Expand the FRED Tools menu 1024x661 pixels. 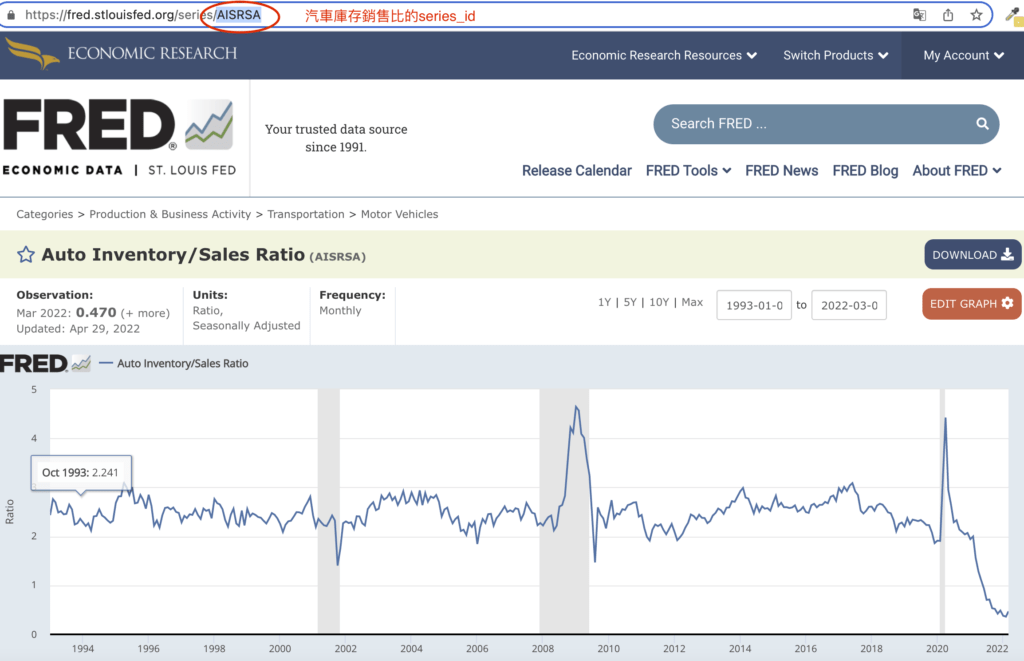tap(688, 171)
